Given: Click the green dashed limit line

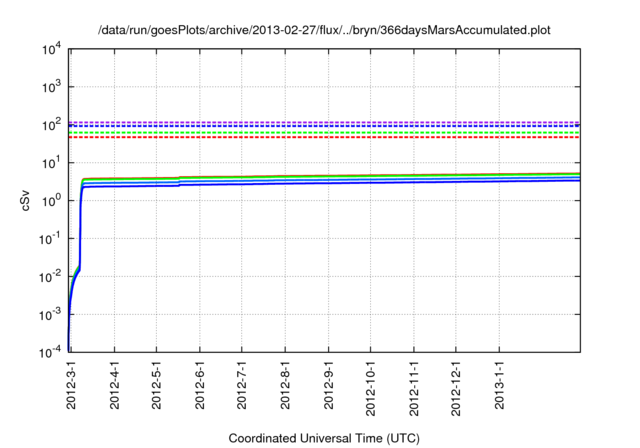Looking at the screenshot, I should [324, 133].
